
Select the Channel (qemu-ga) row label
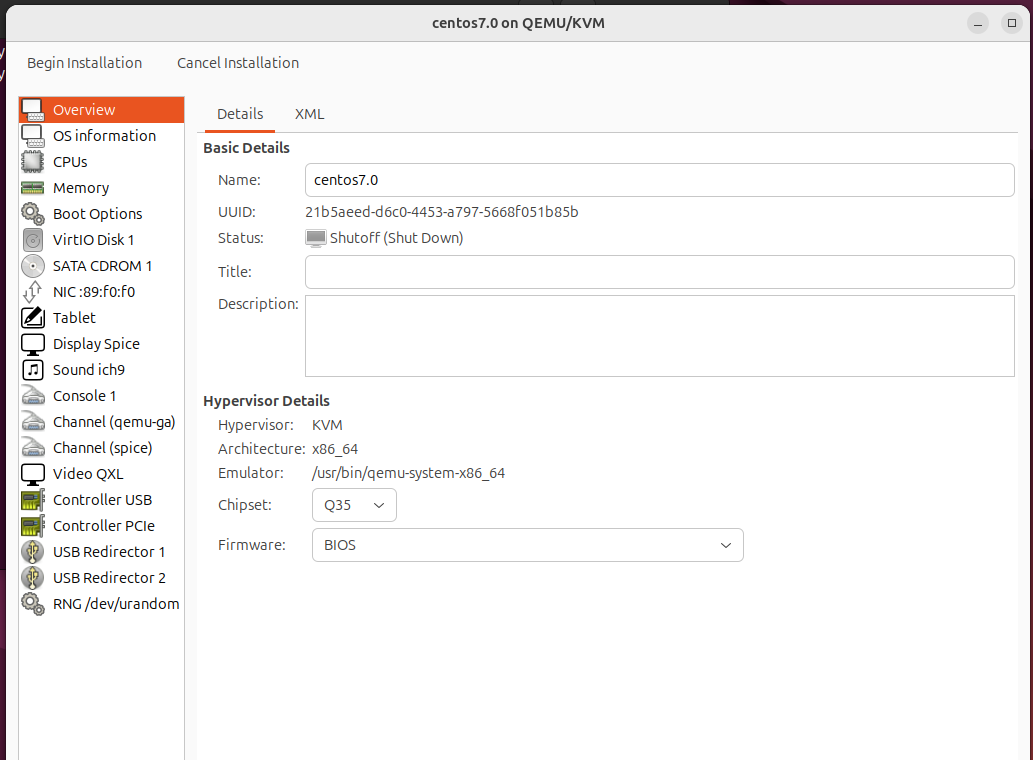(114, 422)
